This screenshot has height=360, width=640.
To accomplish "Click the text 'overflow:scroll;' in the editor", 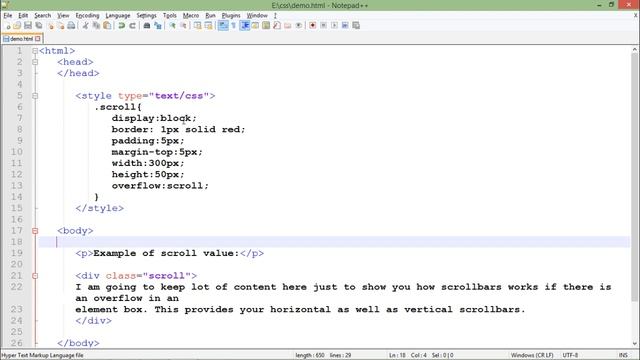I will pos(160,186).
